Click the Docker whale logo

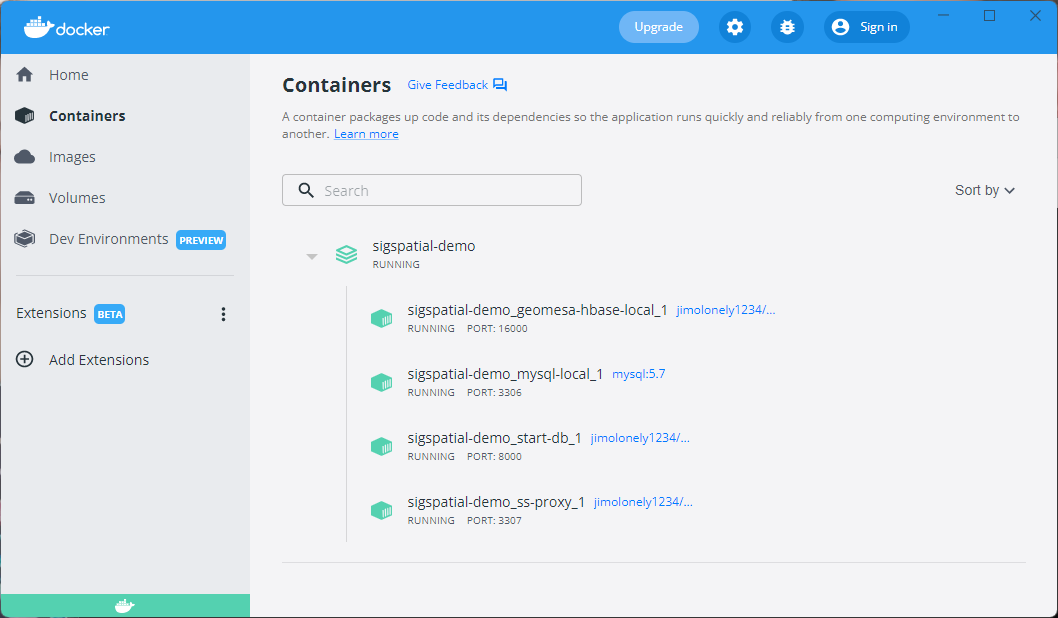[x=66, y=27]
